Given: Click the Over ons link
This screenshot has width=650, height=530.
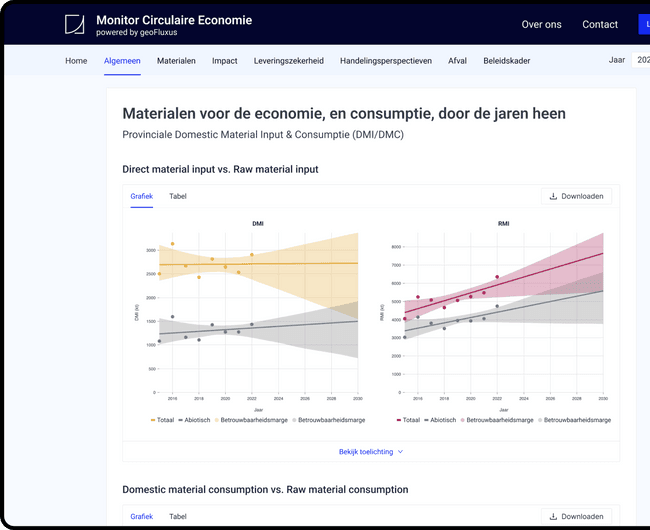Looking at the screenshot, I should point(541,25).
